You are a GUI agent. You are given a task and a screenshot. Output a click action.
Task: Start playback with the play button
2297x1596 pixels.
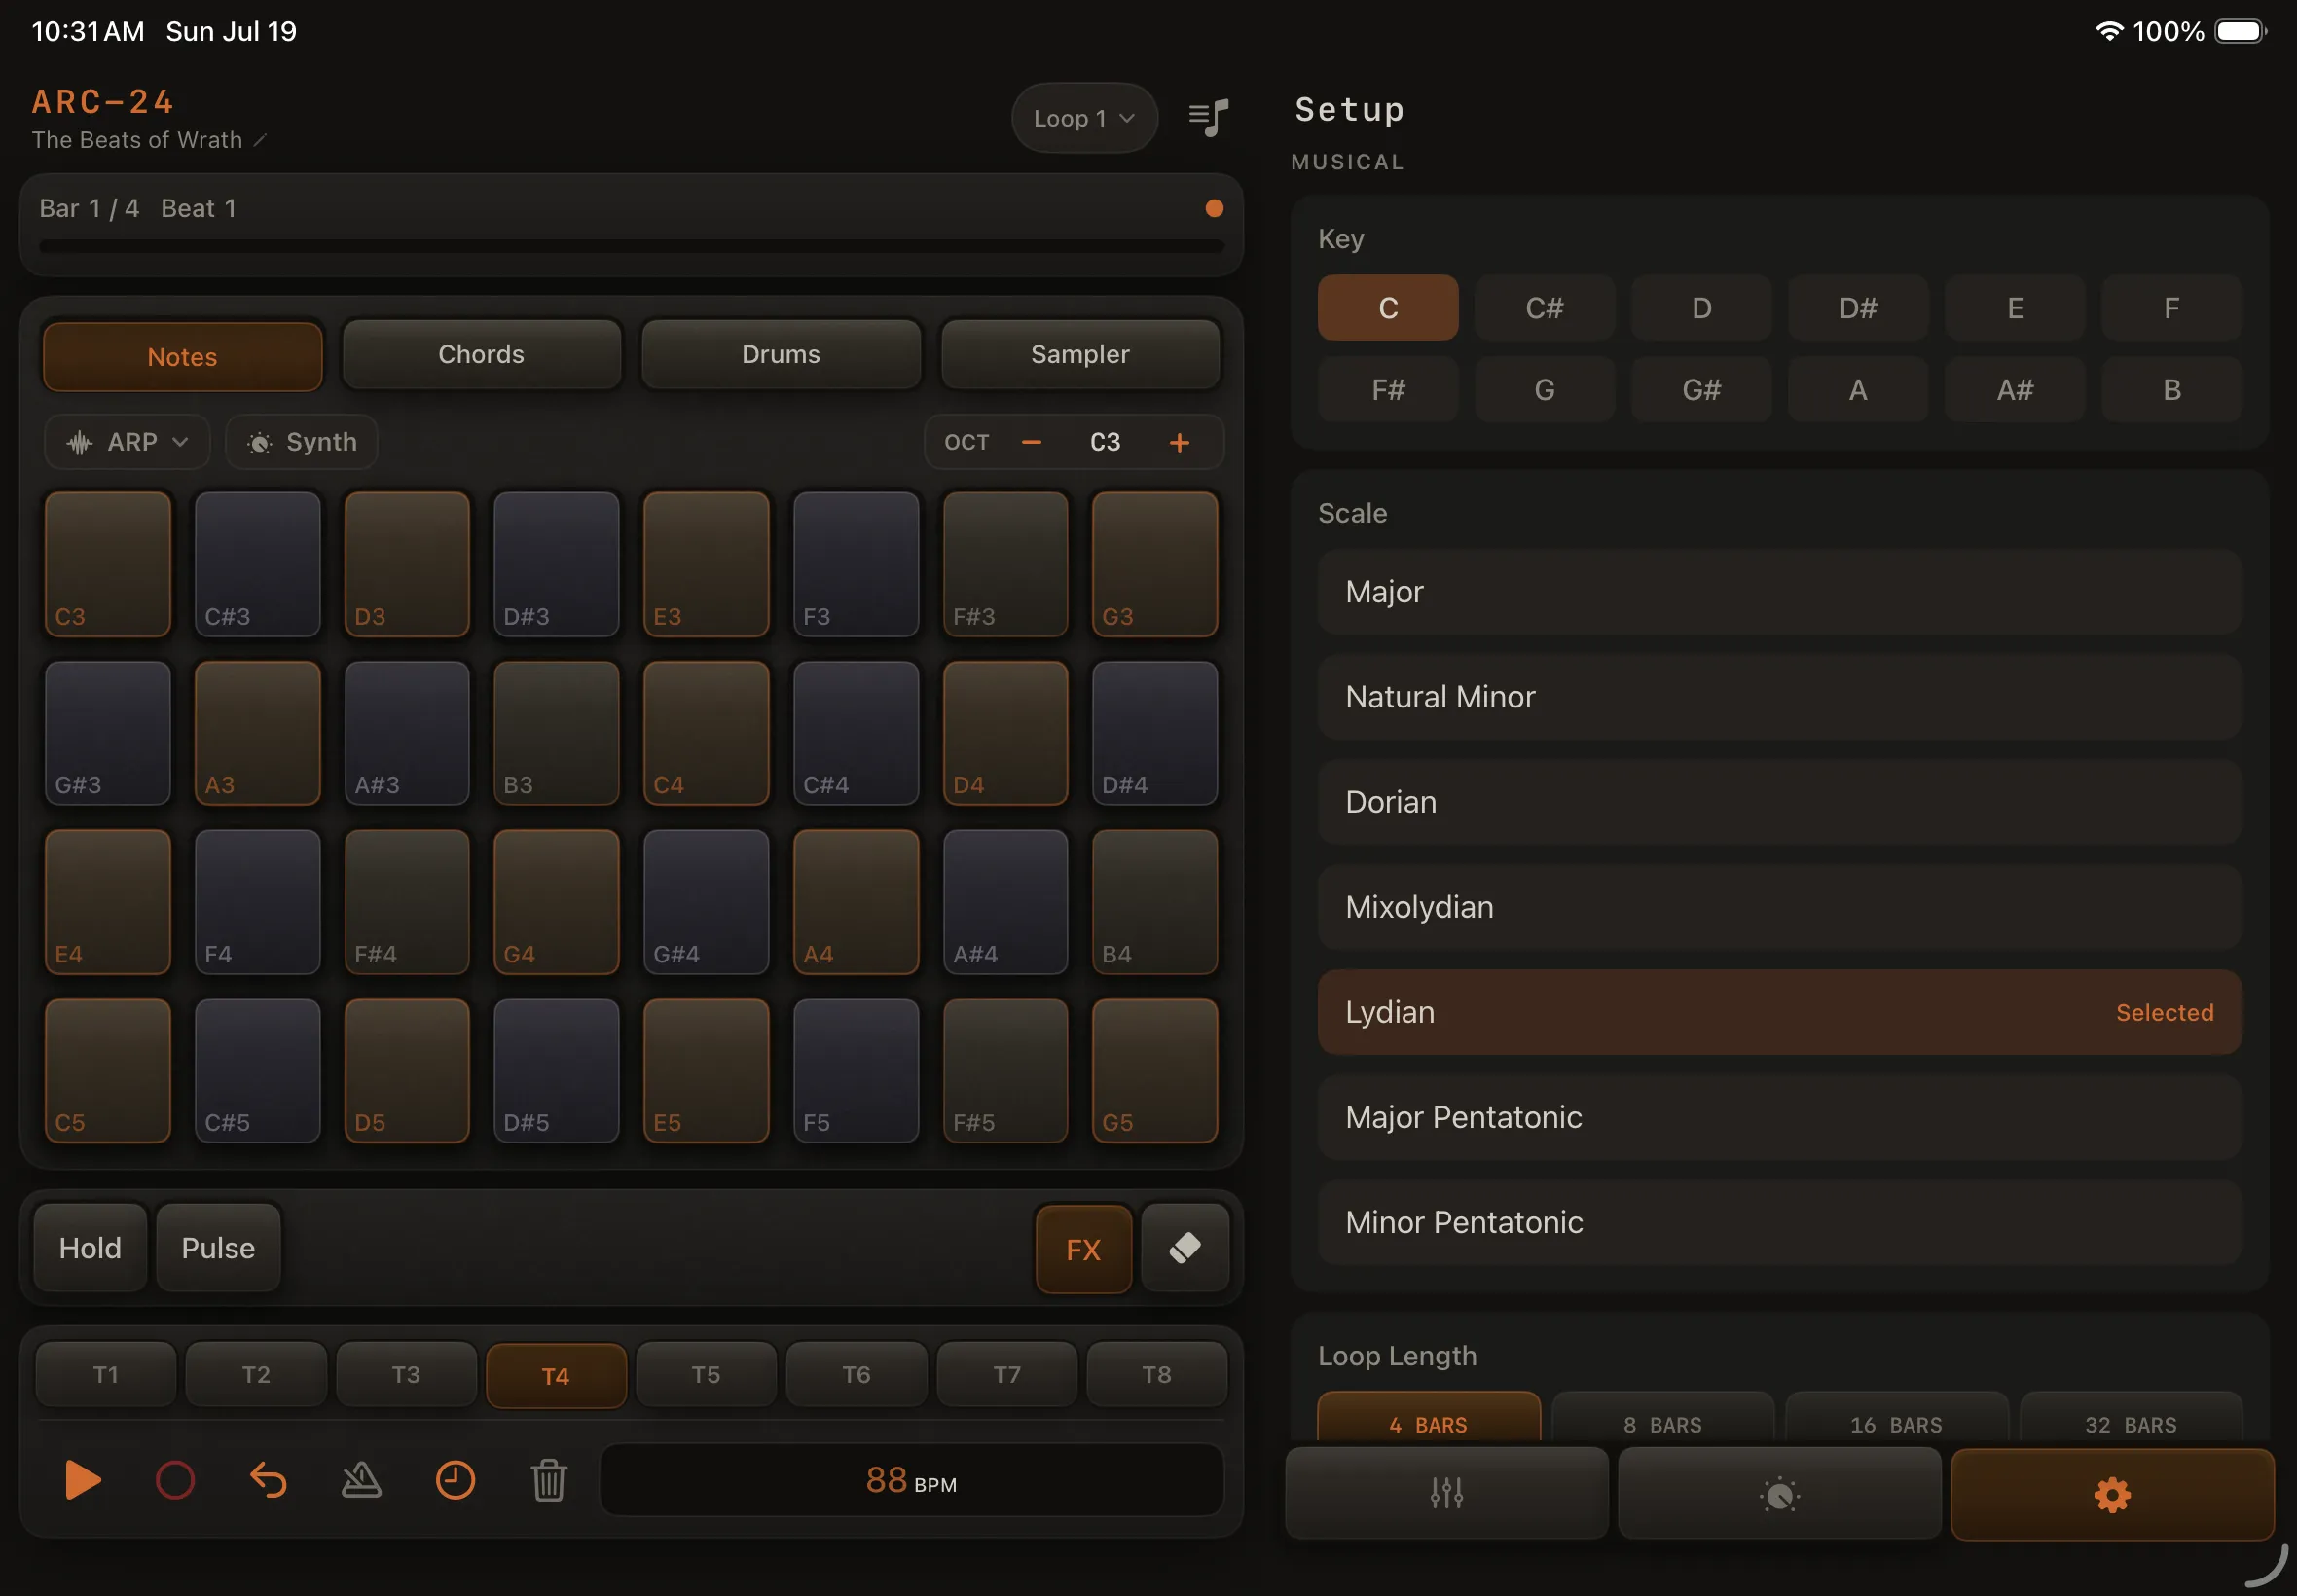point(82,1480)
